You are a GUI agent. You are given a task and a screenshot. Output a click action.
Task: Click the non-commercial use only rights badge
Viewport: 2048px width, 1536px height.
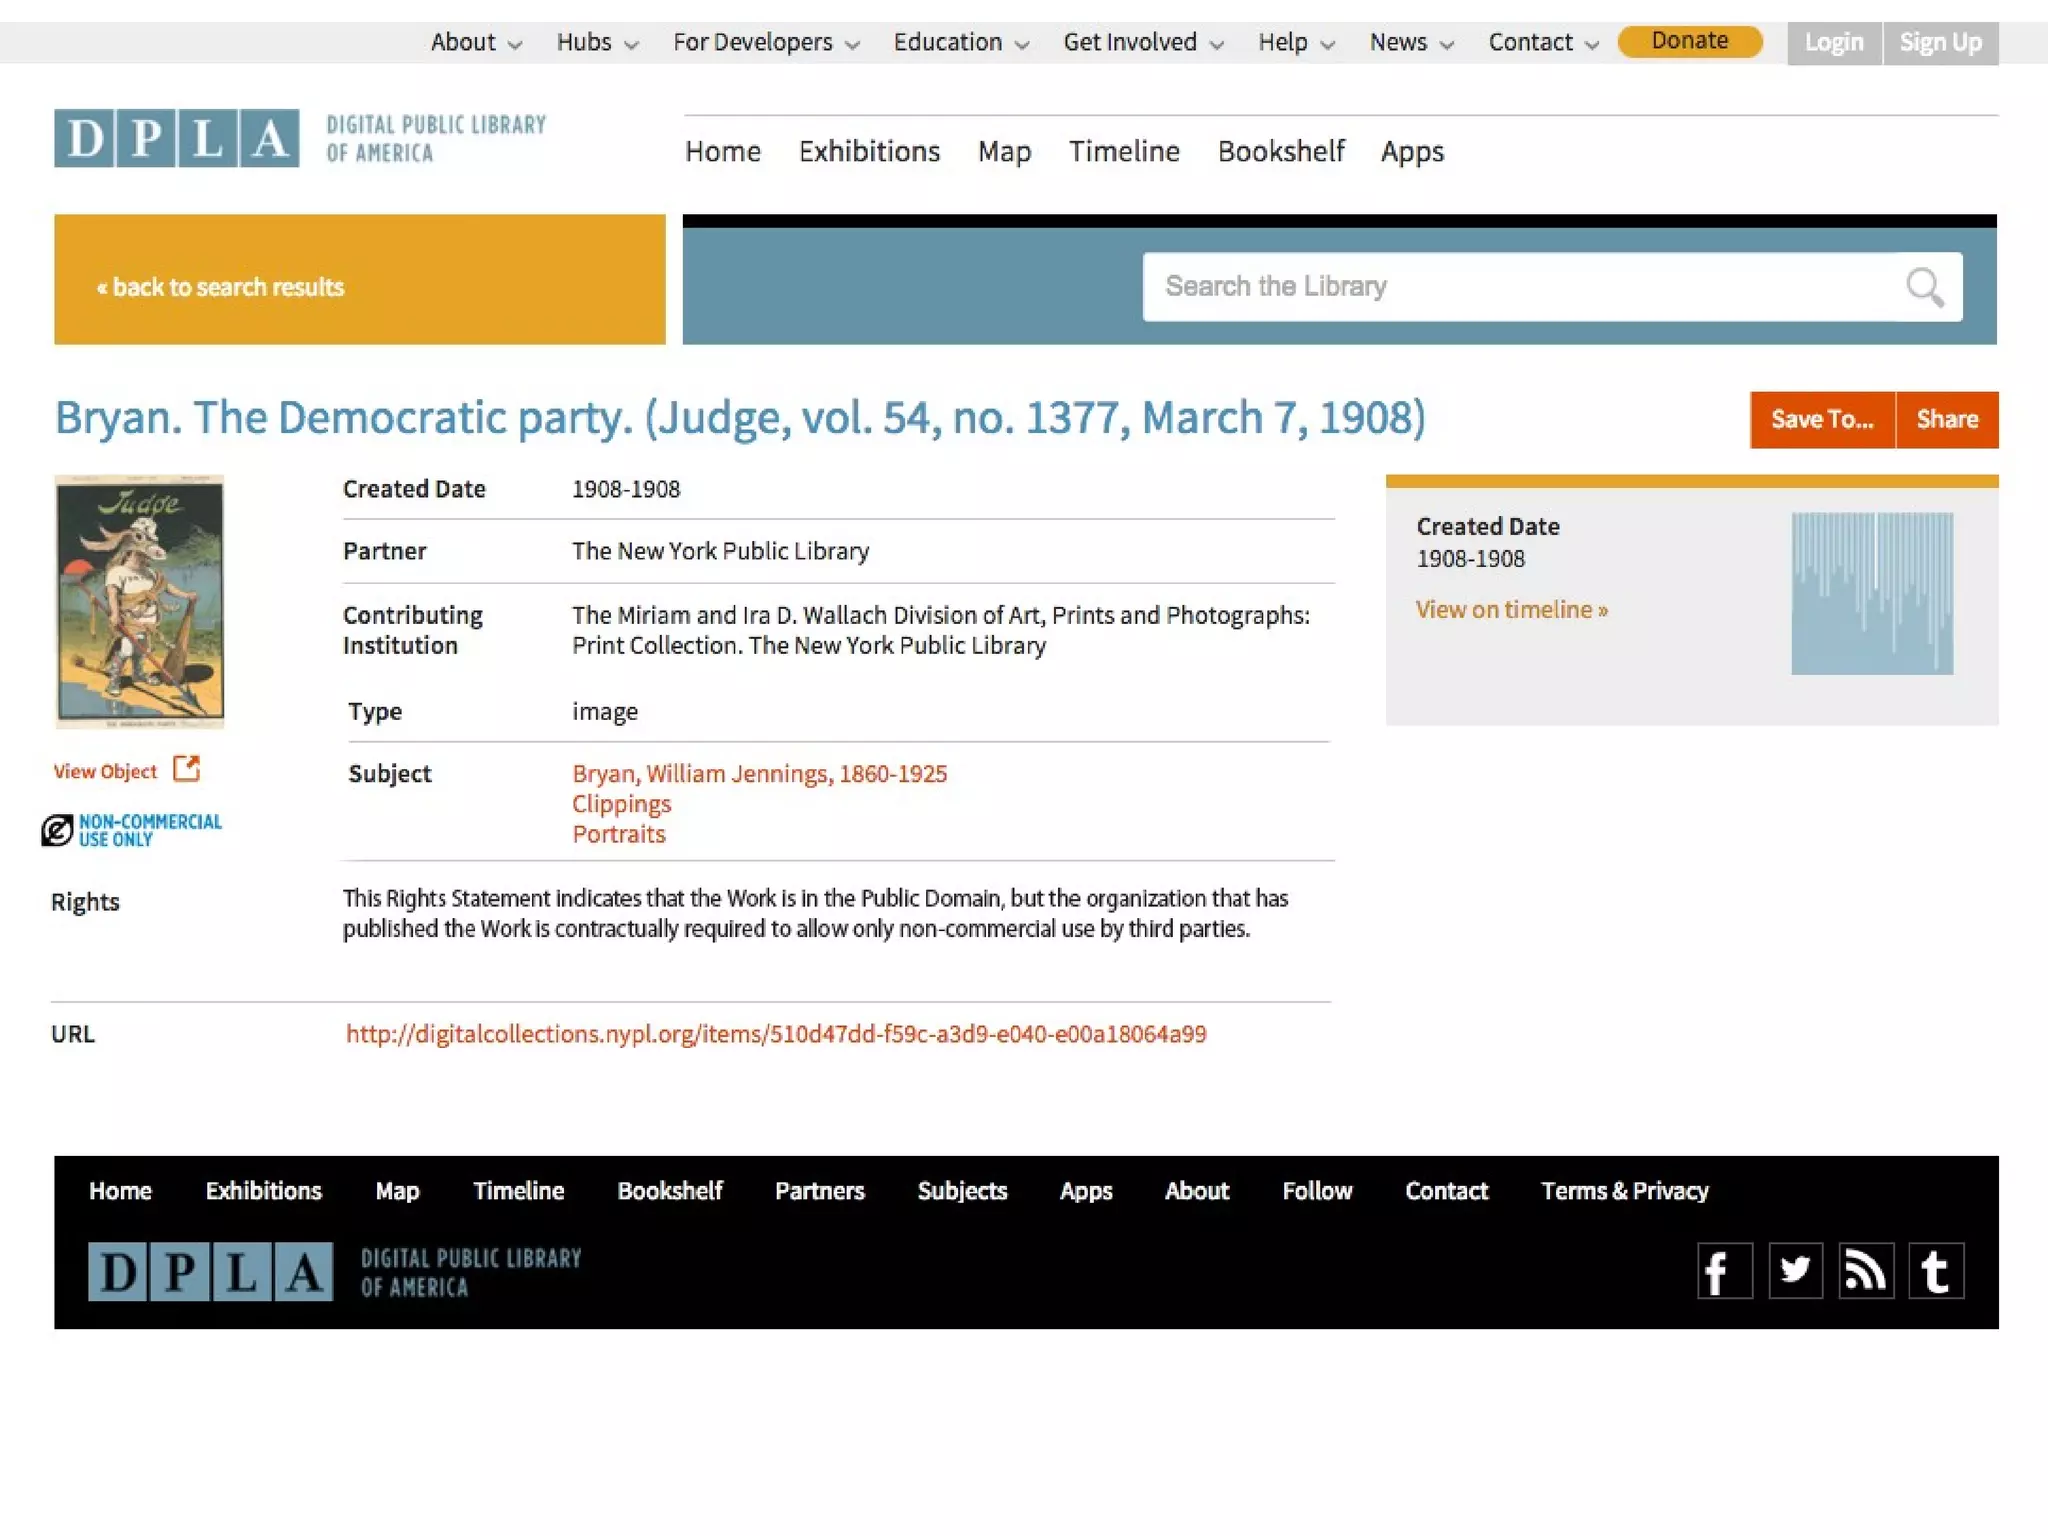(132, 830)
